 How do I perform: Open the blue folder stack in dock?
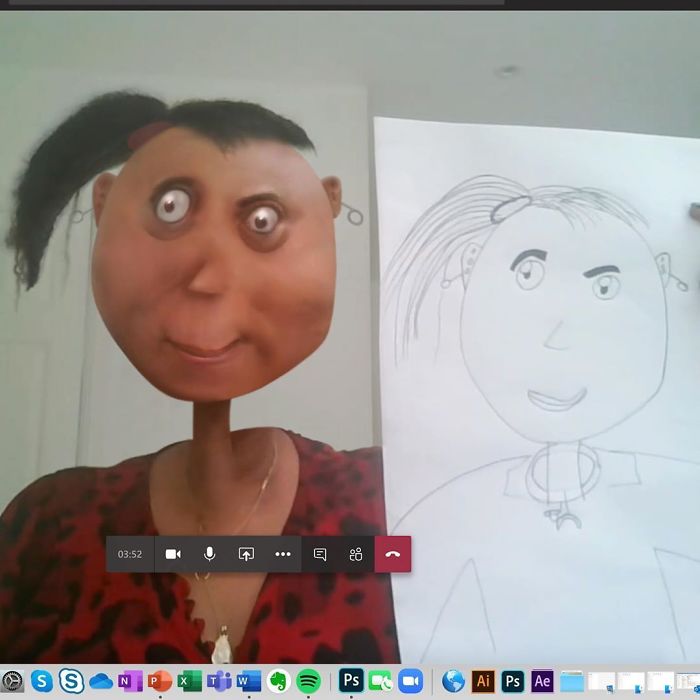click(572, 682)
